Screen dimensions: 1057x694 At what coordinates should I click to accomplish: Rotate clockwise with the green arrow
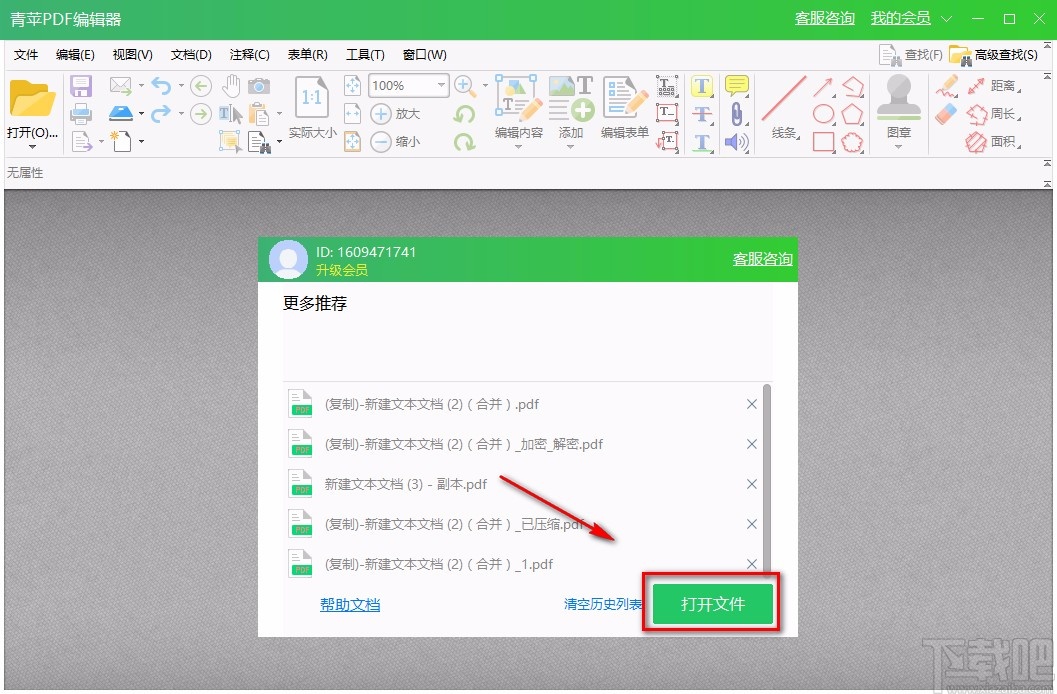point(464,141)
